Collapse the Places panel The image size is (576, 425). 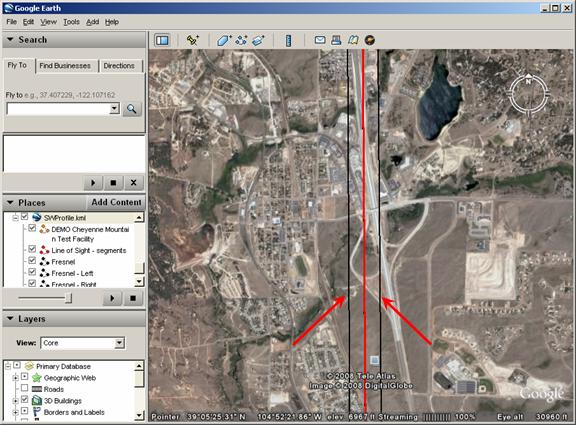coord(10,202)
